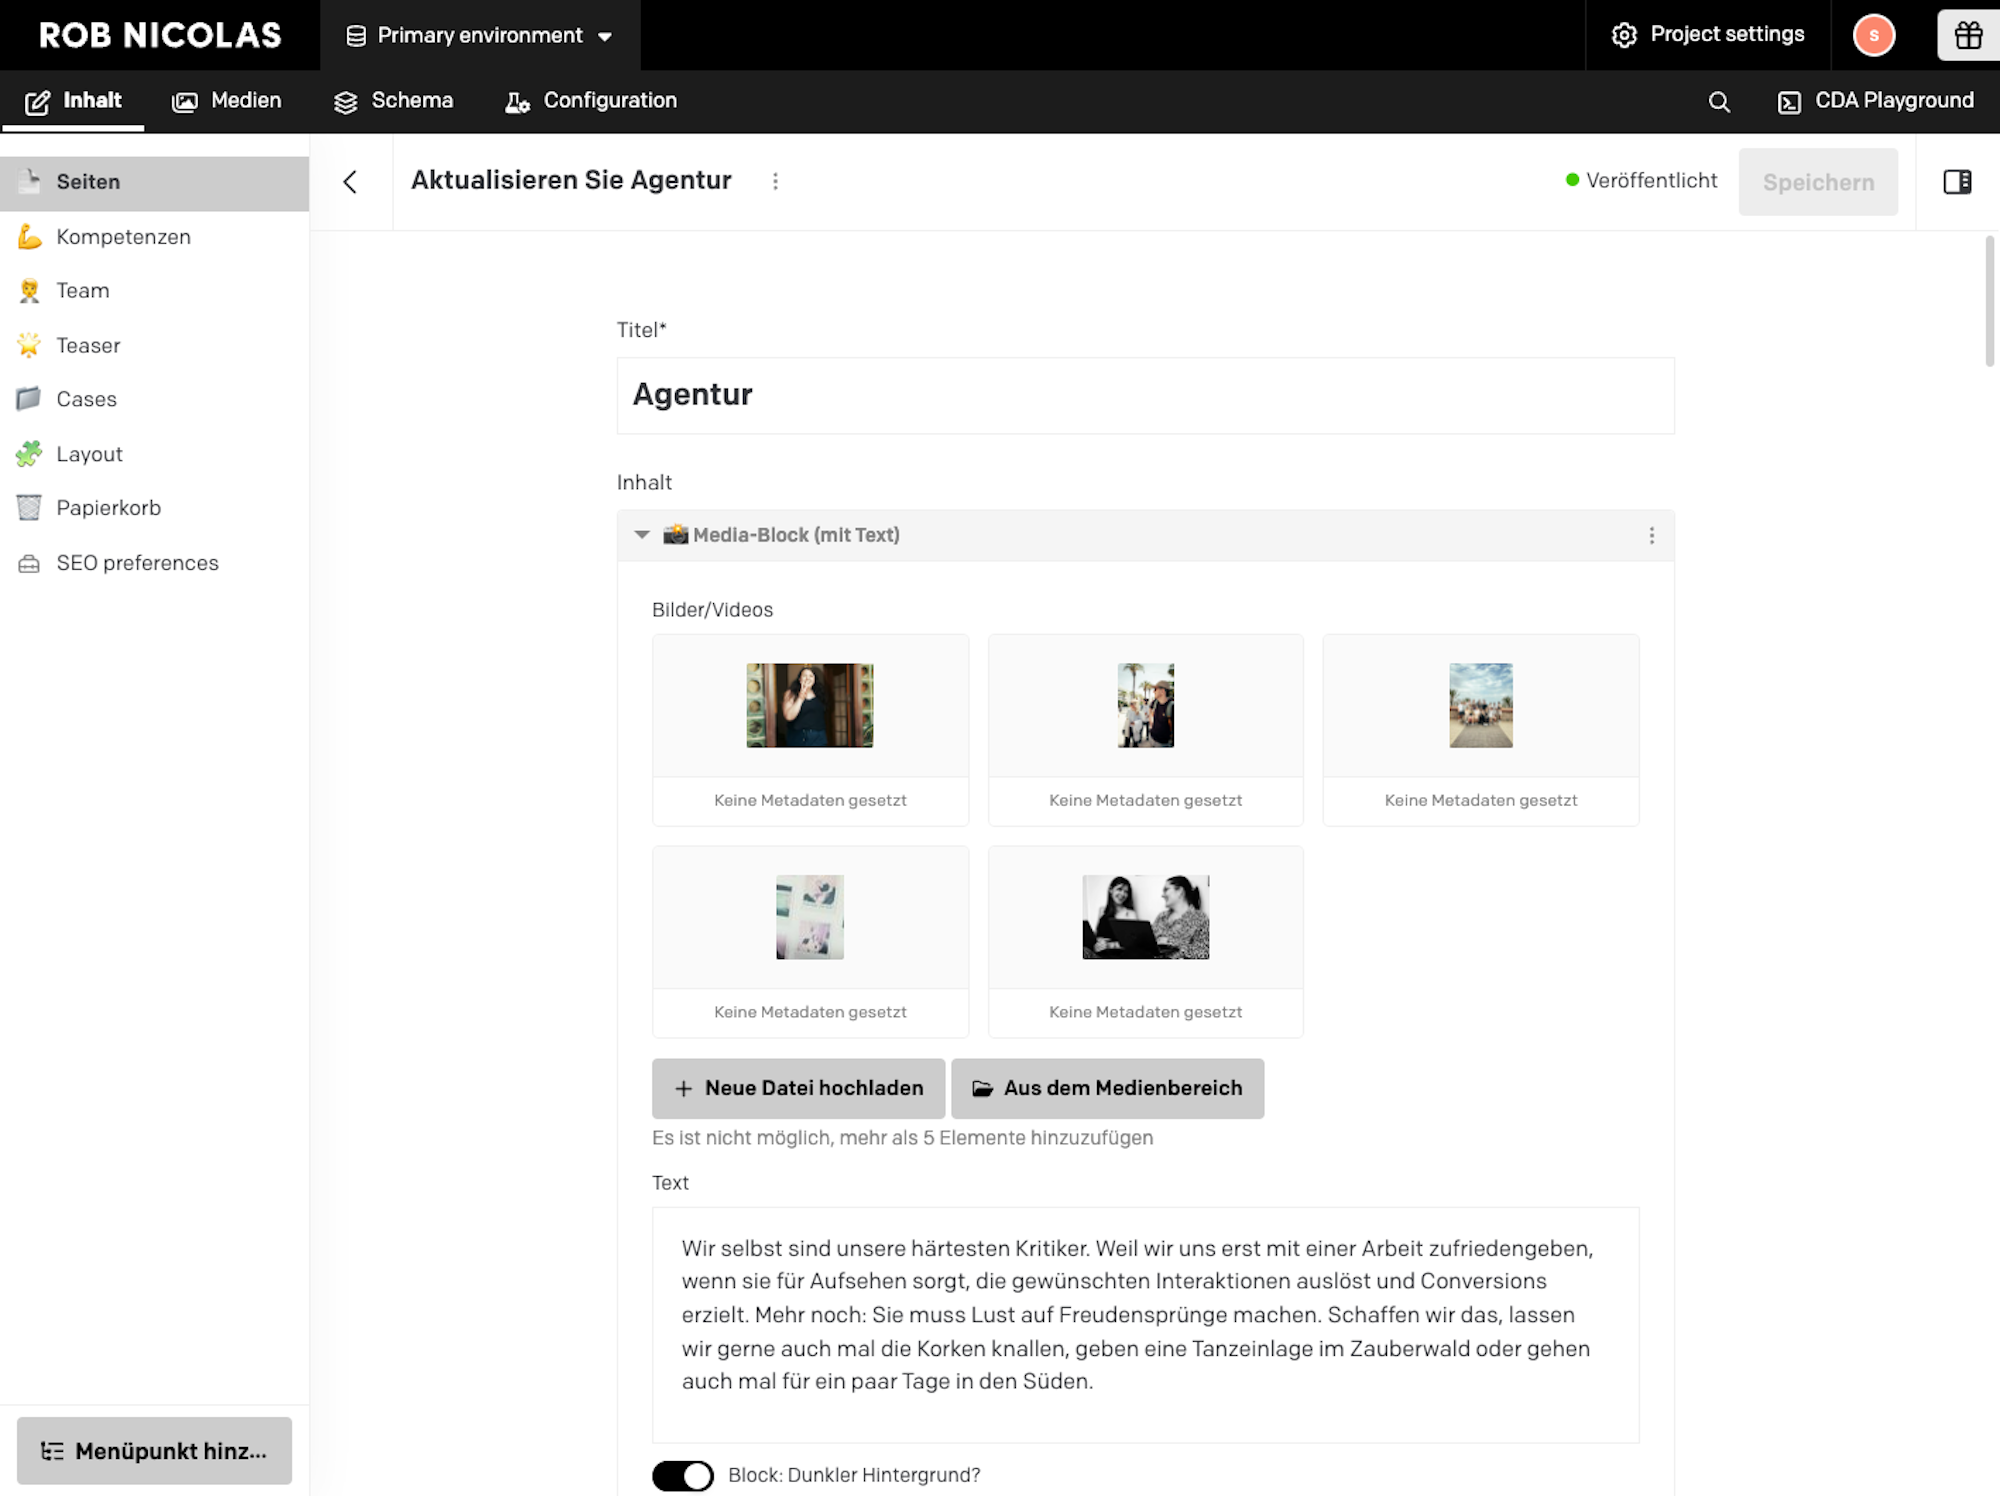Screen dimensions: 2000x1496
Task: Open the Primary environment dropdown
Action: point(480,36)
